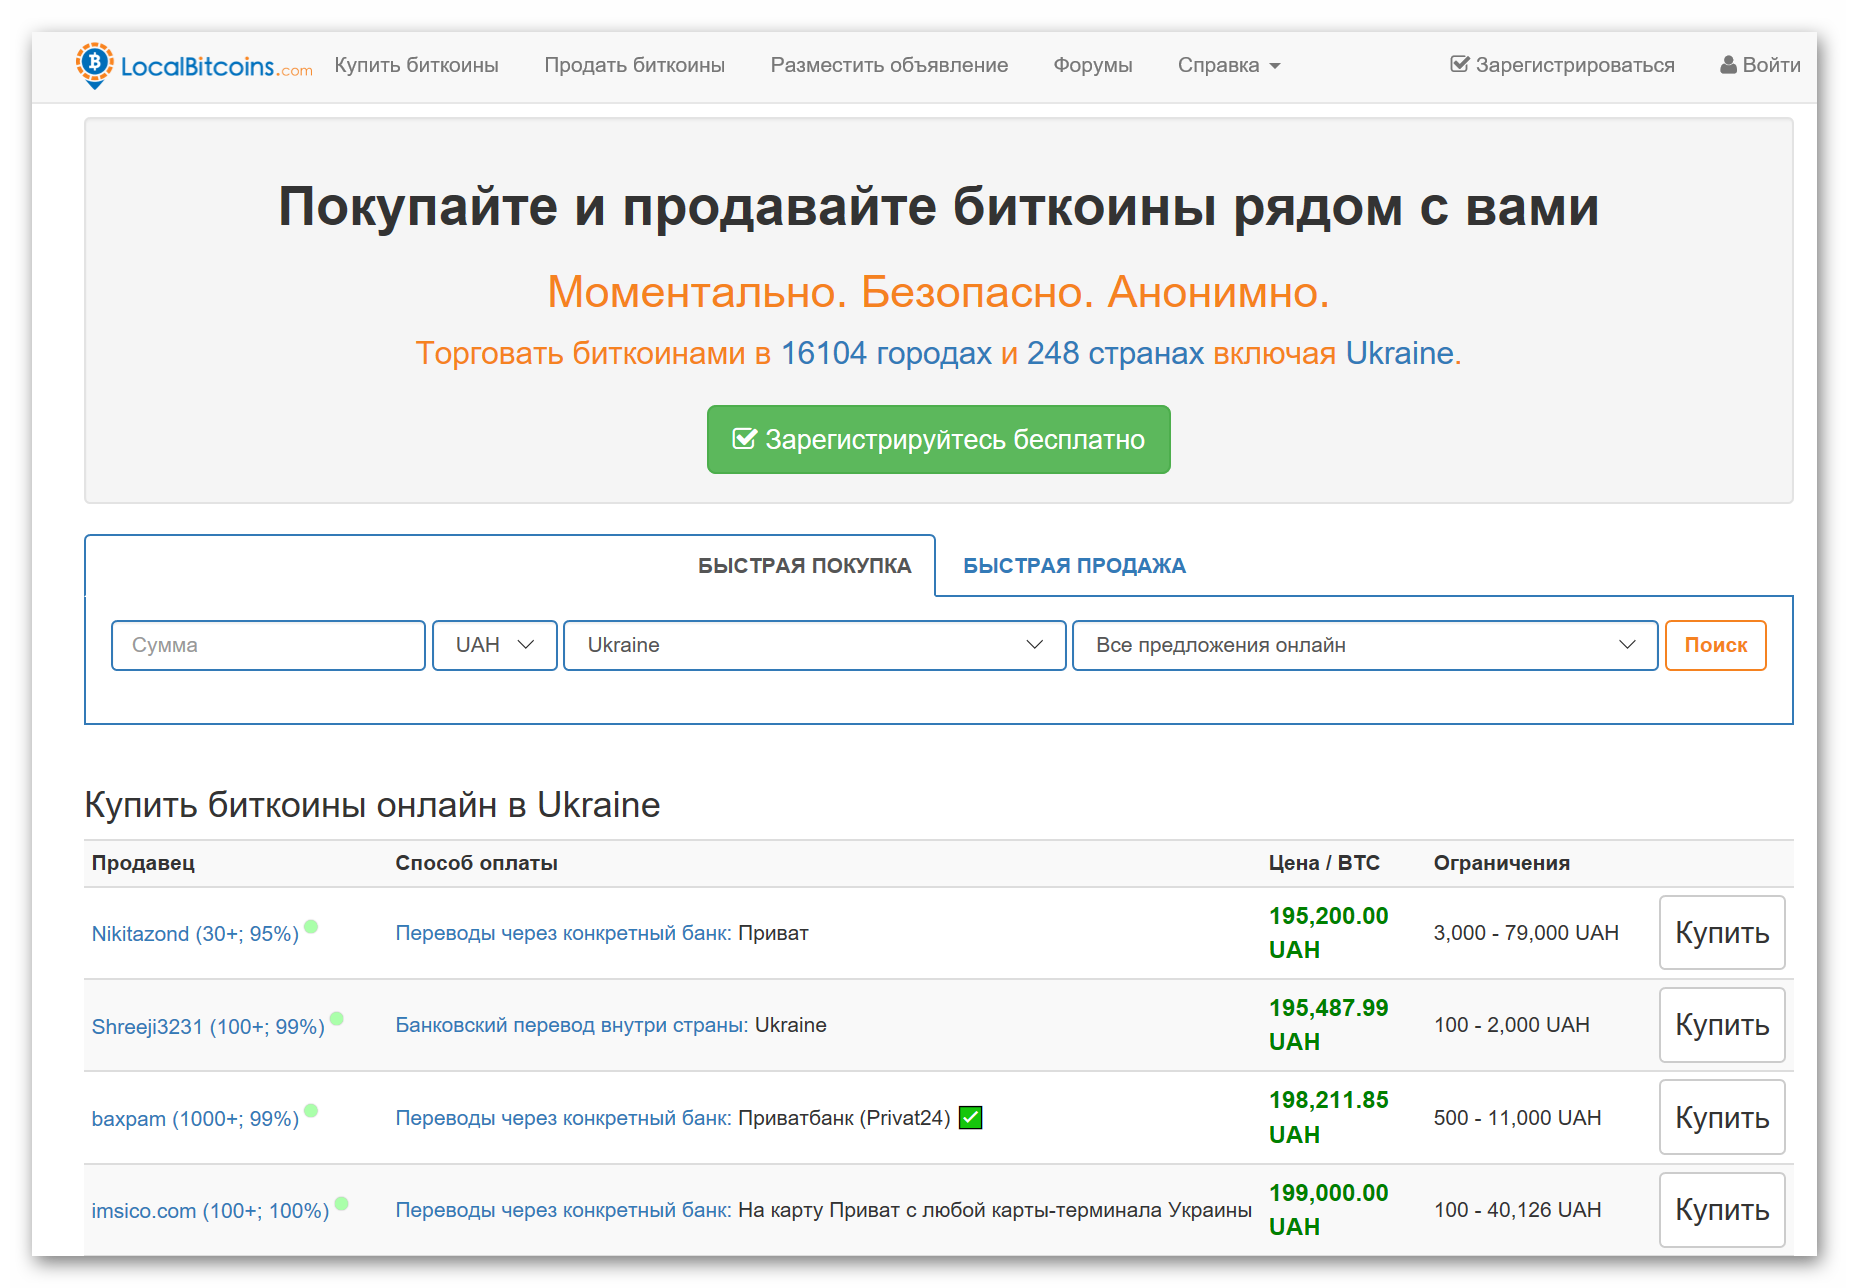Click the Поиск search button

point(1715,645)
